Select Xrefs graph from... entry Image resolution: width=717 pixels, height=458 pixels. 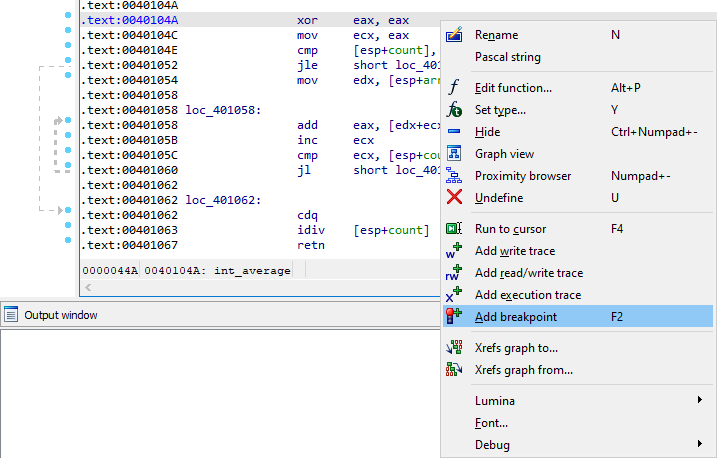pos(523,370)
